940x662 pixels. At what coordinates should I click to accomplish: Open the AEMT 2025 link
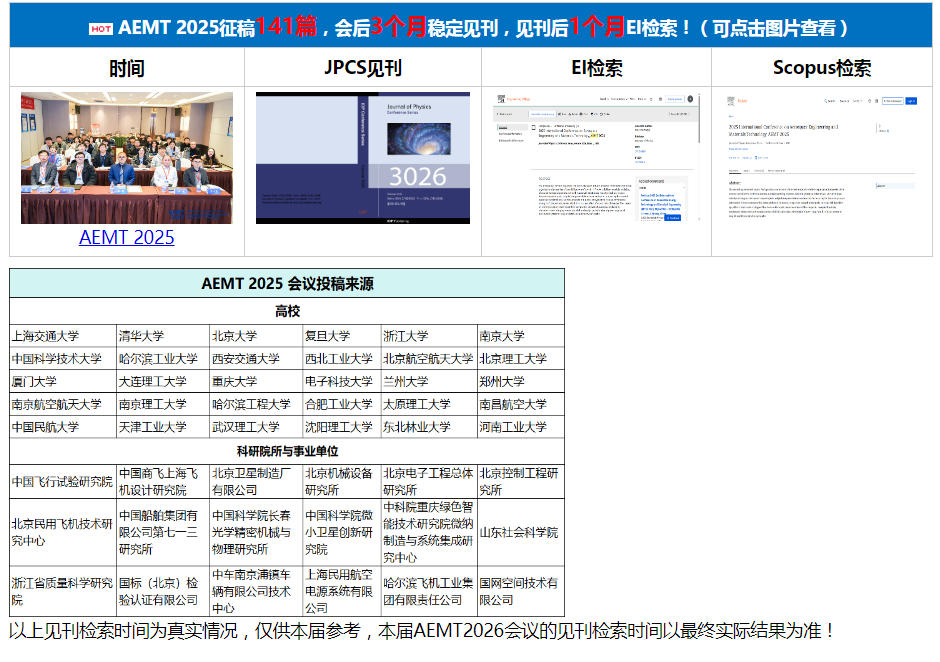click(x=126, y=237)
